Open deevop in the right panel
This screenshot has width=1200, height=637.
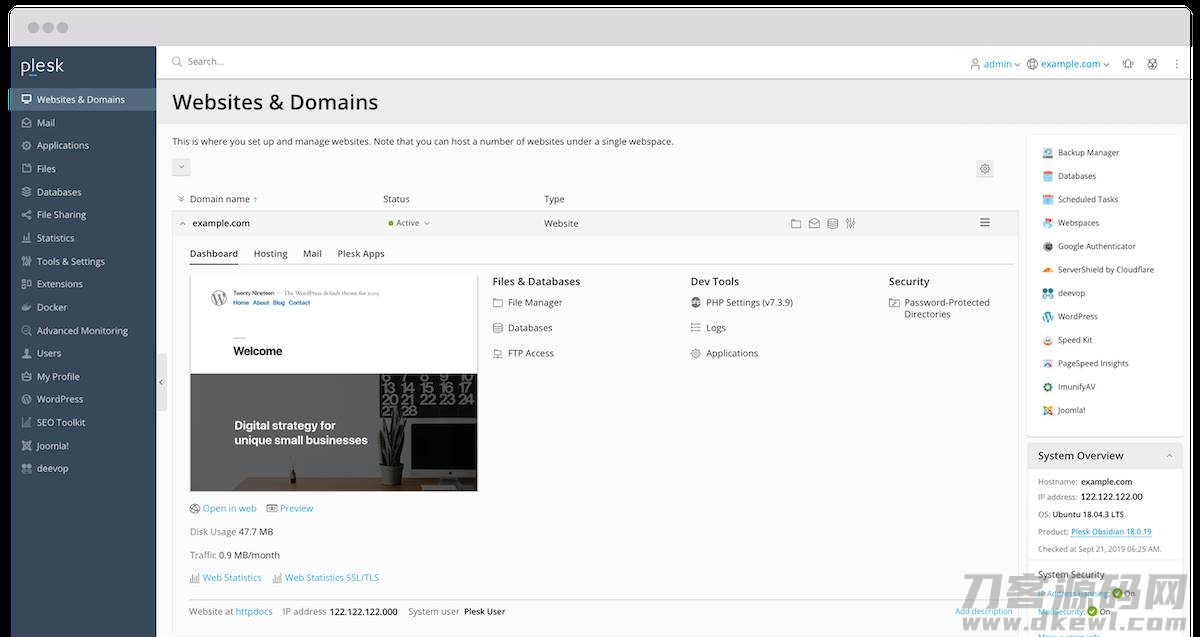point(1063,293)
